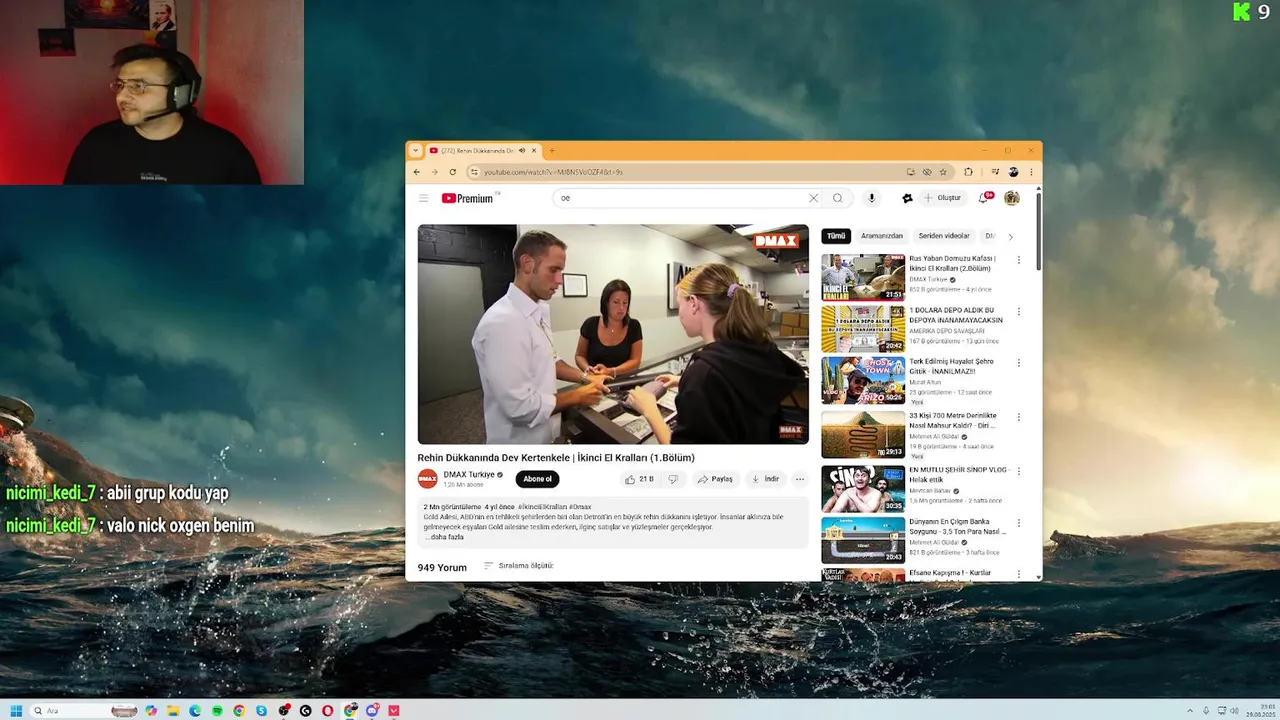The width and height of the screenshot is (1280, 720).
Task: Select the Tümü filter chip
Action: [x=836, y=236]
